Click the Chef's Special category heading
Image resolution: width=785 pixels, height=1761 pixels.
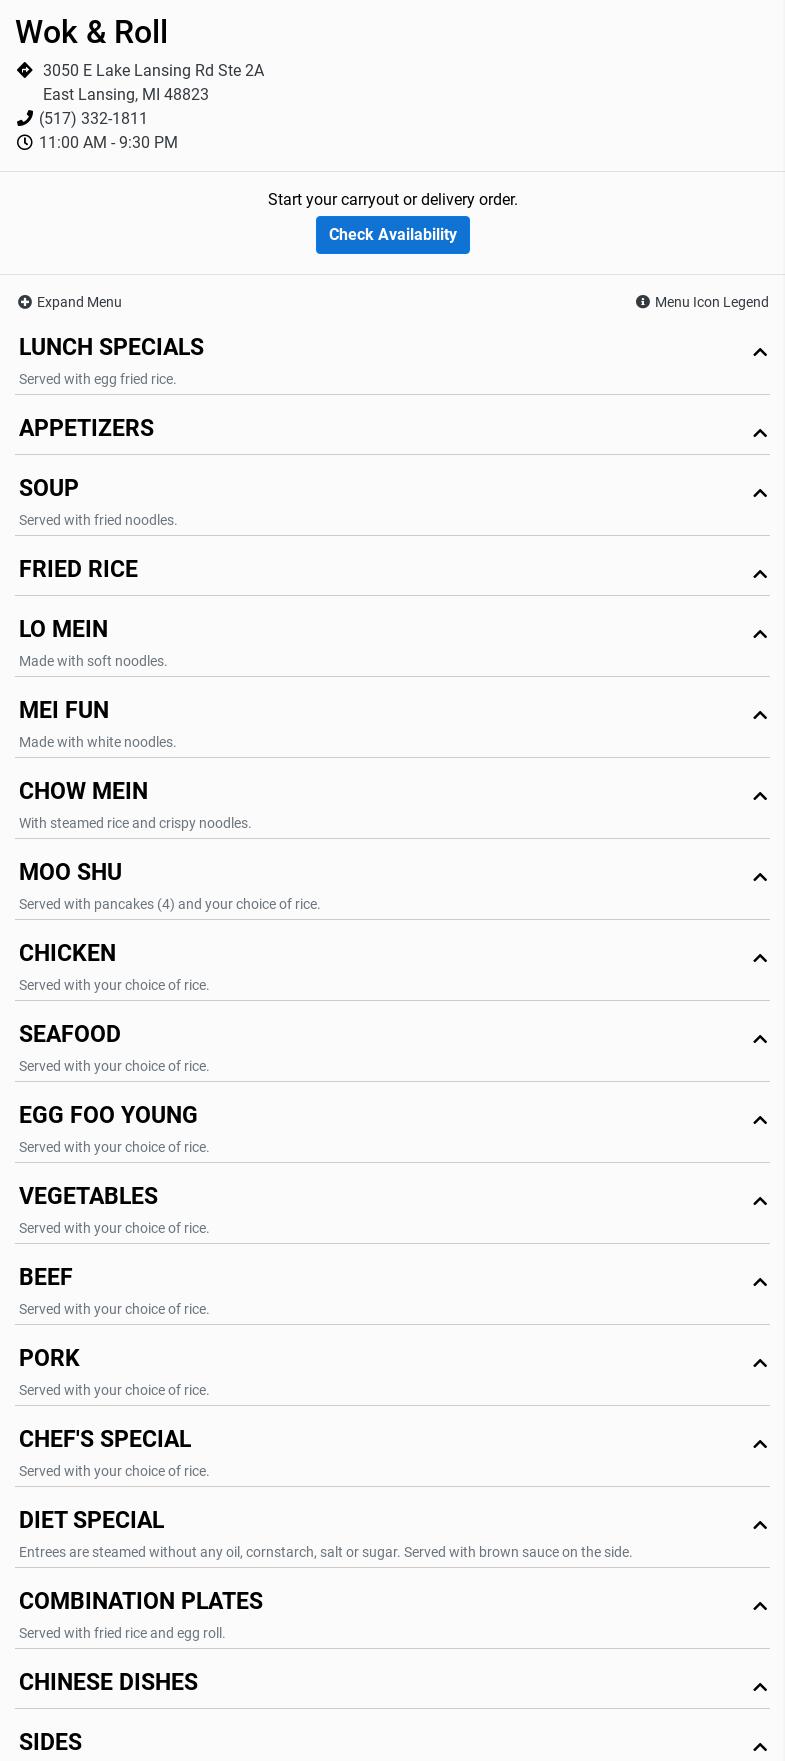(x=105, y=1439)
